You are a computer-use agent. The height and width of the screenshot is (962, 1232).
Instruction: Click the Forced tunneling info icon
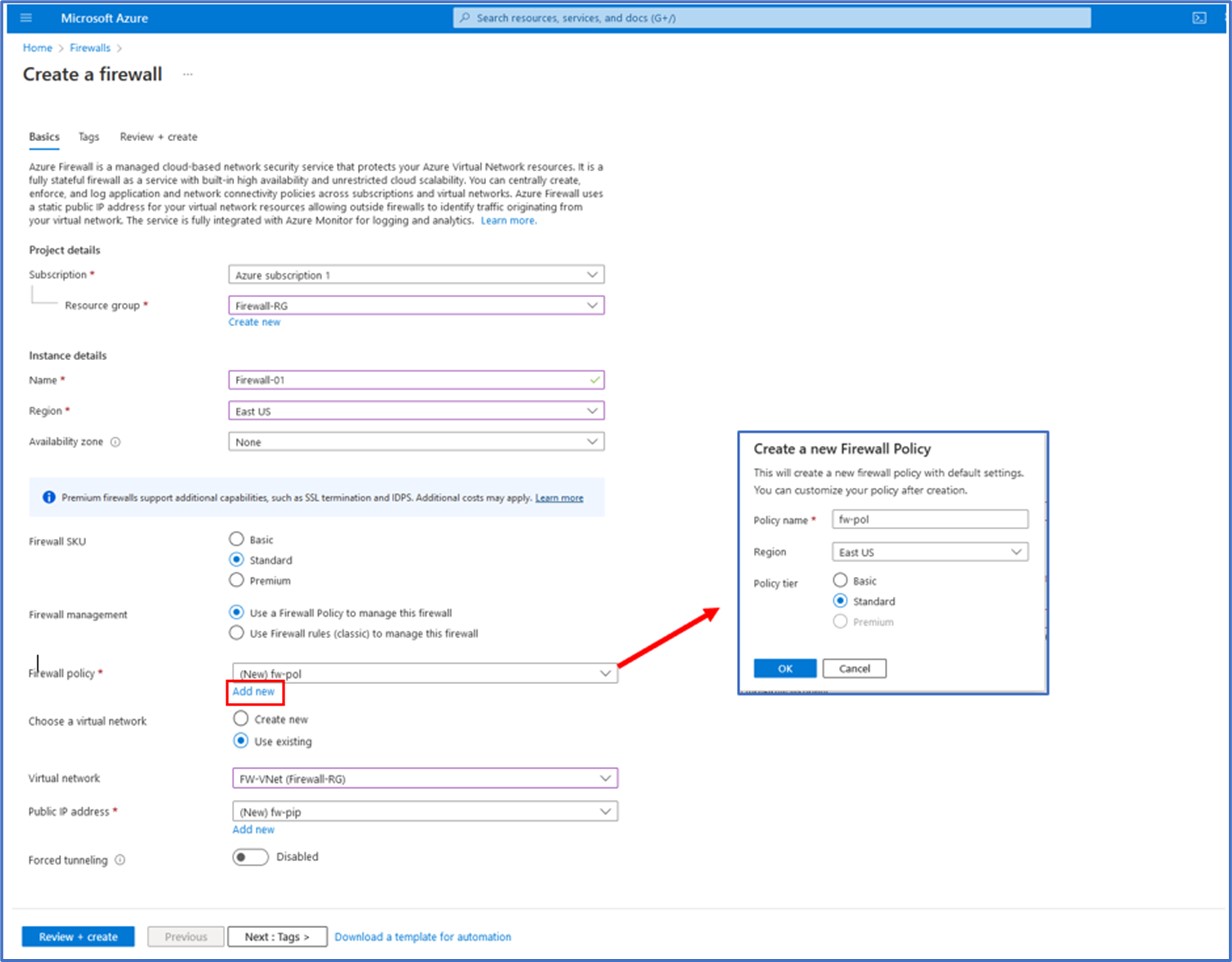tap(121, 860)
